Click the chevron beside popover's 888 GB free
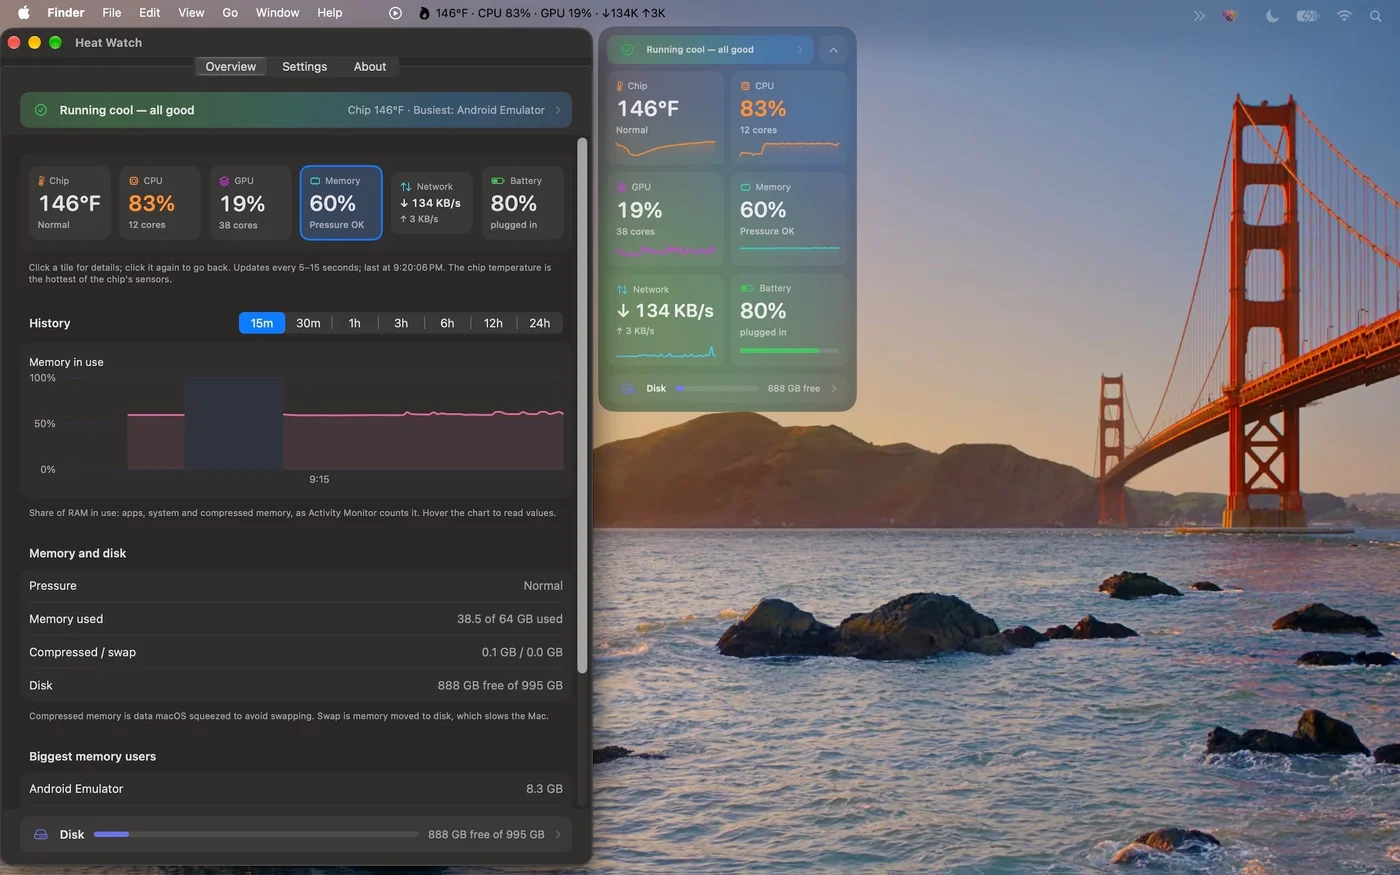This screenshot has width=1400, height=875. (834, 388)
